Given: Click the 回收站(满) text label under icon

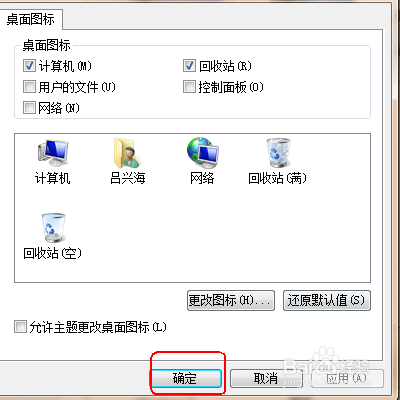Looking at the screenshot, I should click(277, 178).
